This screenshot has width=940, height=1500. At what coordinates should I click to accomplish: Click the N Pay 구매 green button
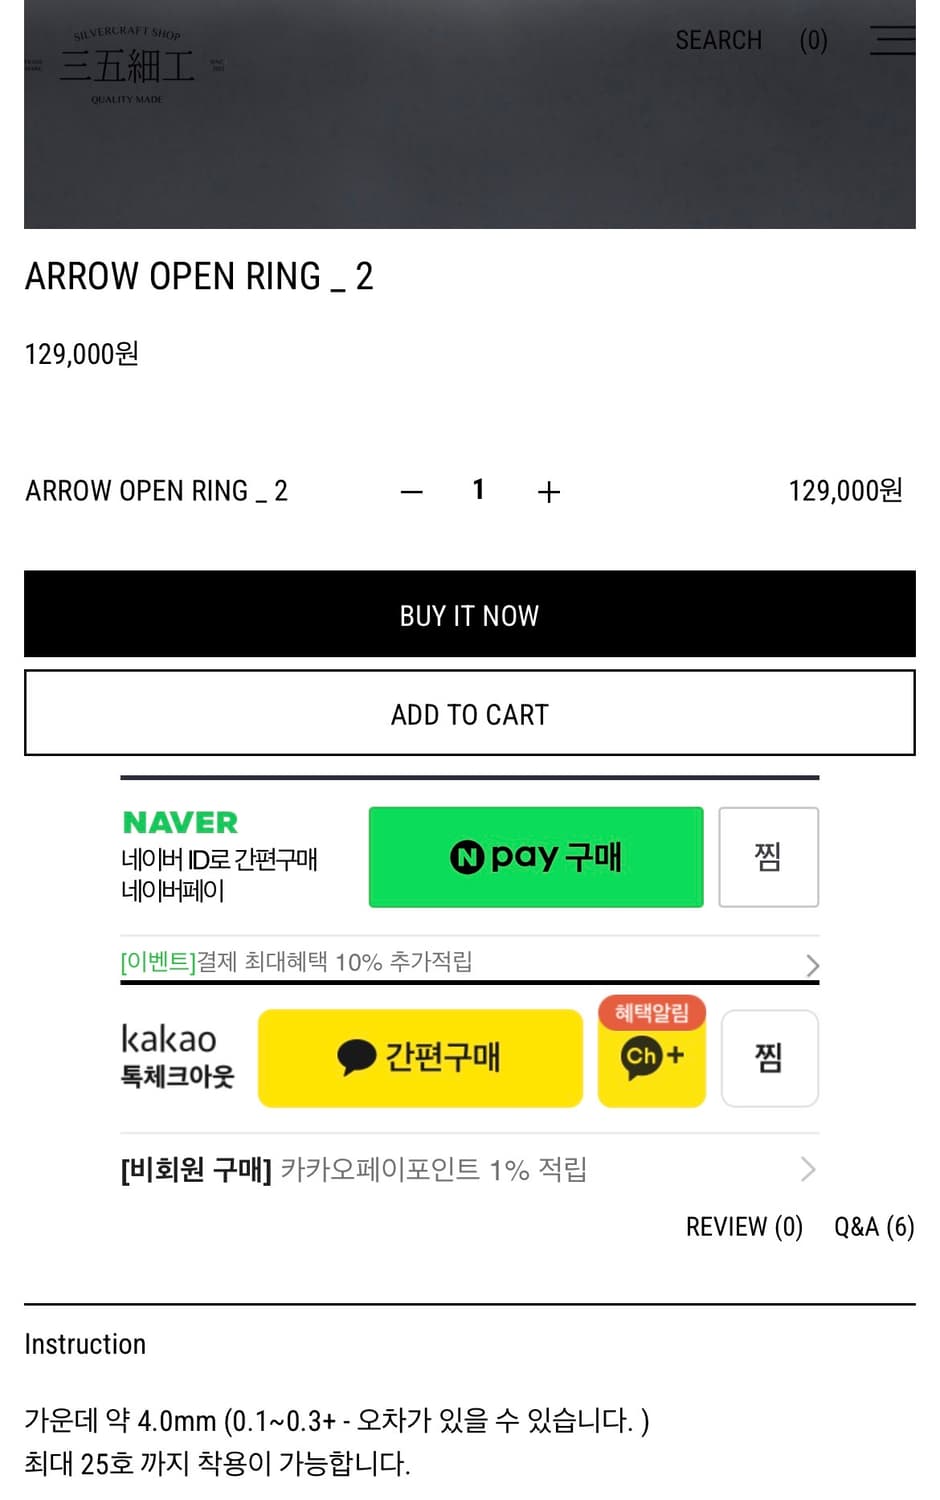click(536, 857)
